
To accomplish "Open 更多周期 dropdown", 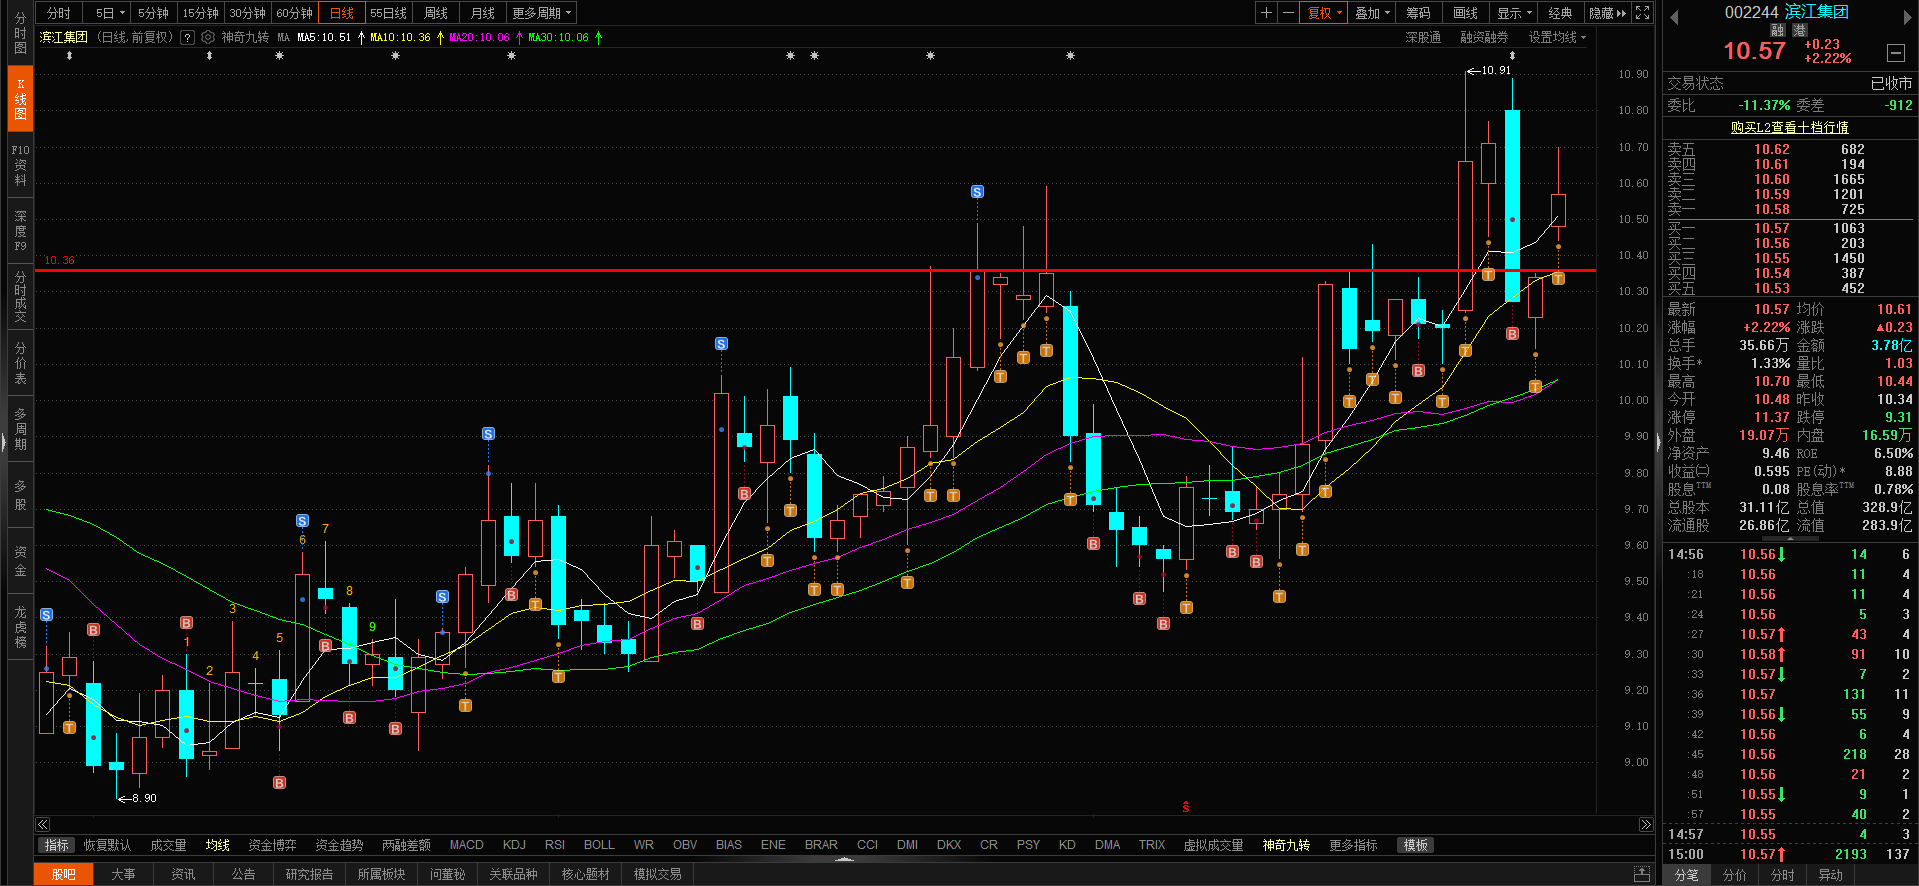I will pyautogui.click(x=541, y=13).
